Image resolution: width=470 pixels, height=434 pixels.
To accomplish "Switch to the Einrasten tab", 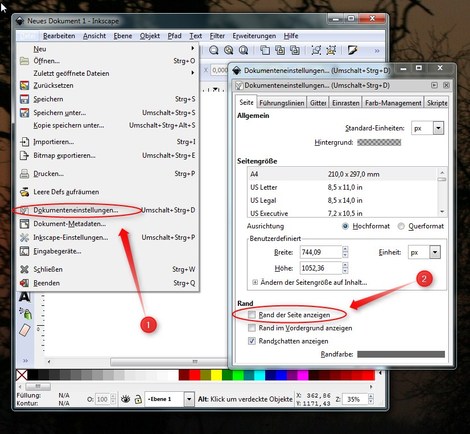I will (346, 103).
